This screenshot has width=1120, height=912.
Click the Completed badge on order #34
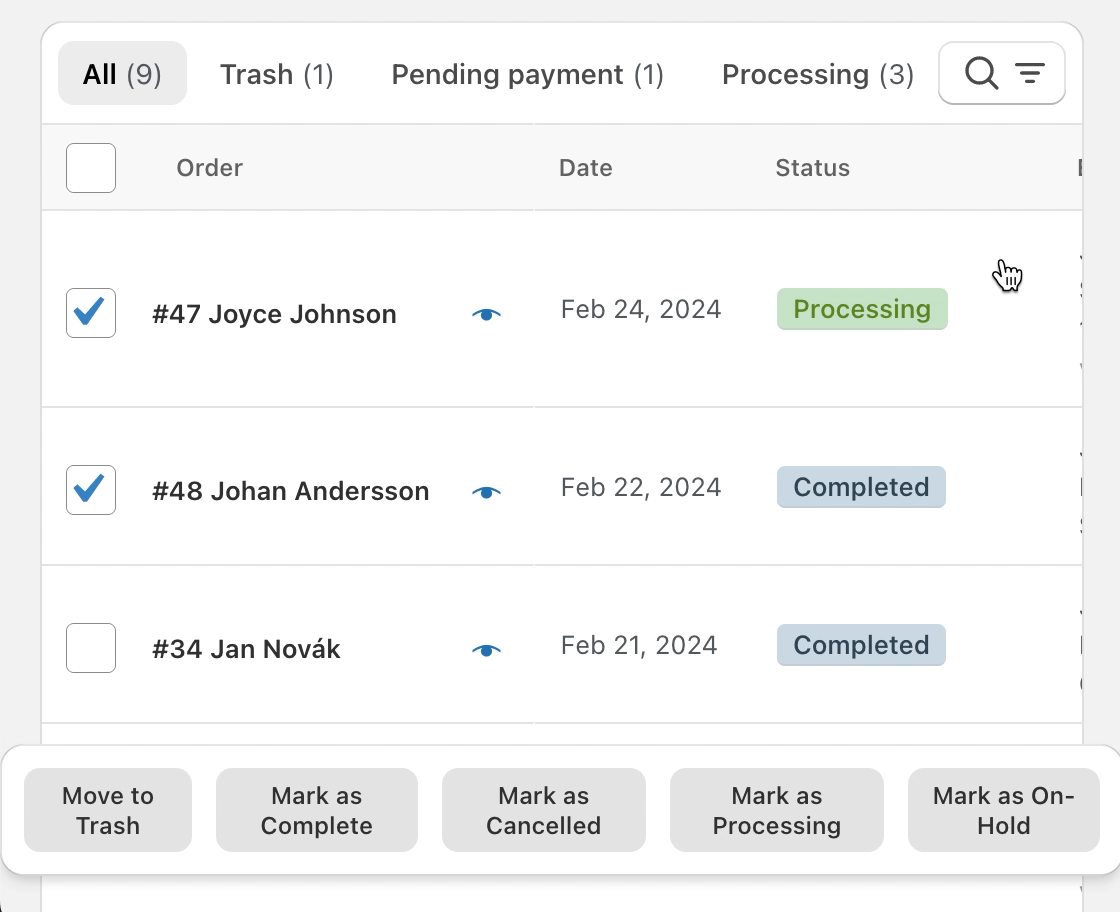click(x=860, y=645)
